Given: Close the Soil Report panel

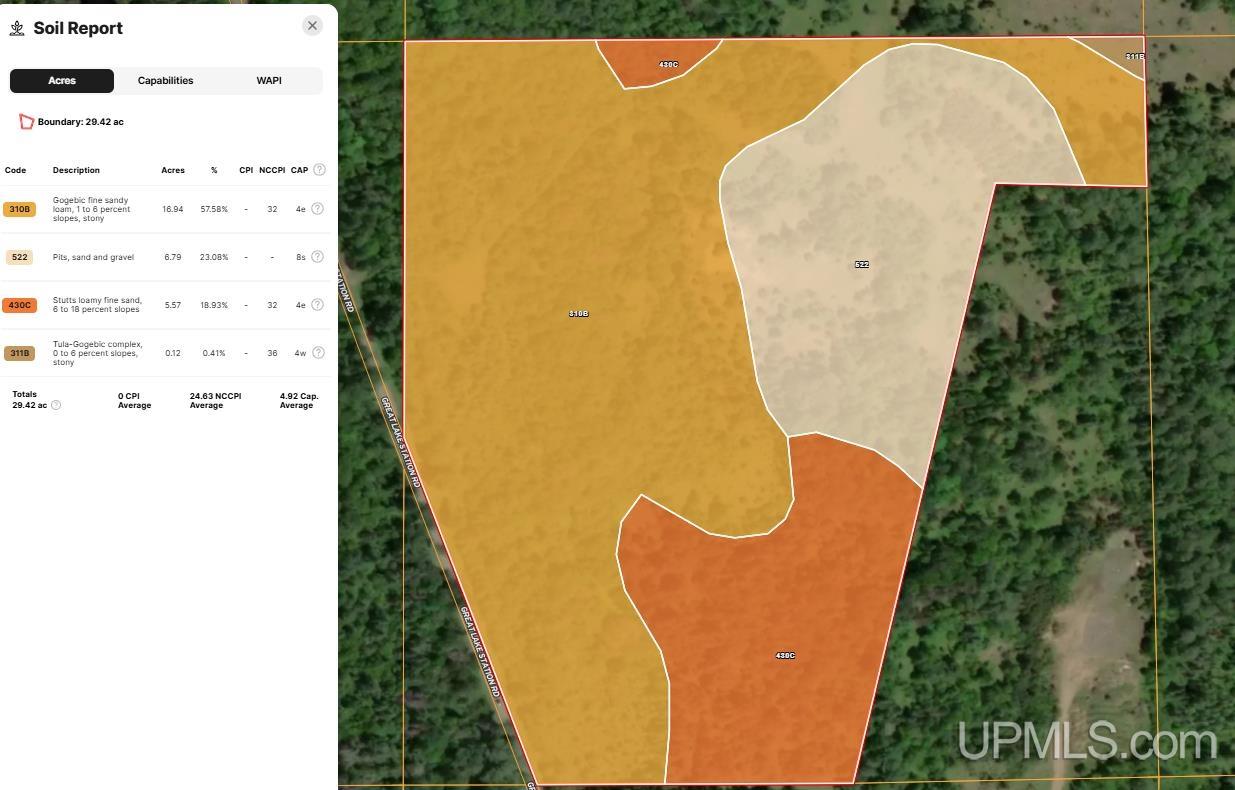Looking at the screenshot, I should click(x=312, y=26).
